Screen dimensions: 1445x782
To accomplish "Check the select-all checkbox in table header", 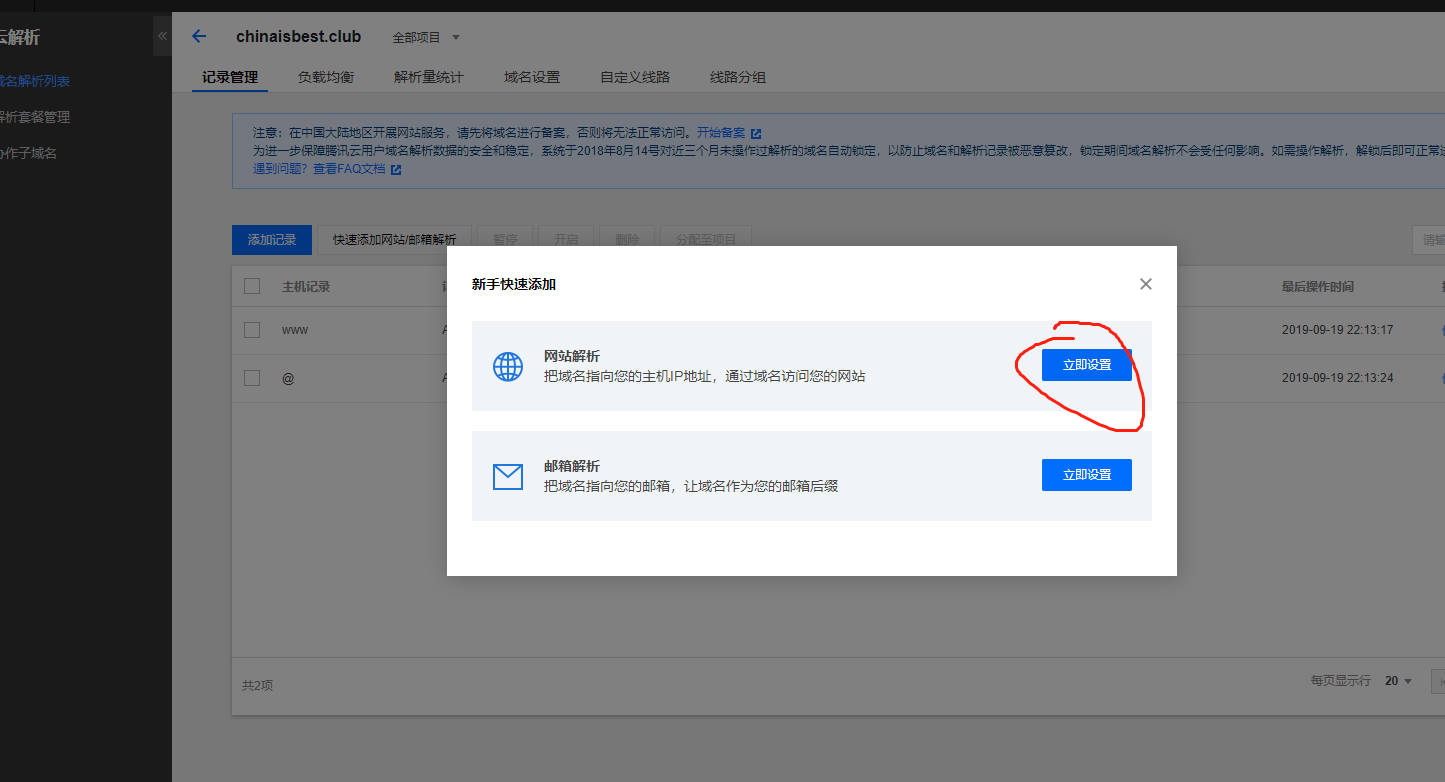I will point(252,286).
